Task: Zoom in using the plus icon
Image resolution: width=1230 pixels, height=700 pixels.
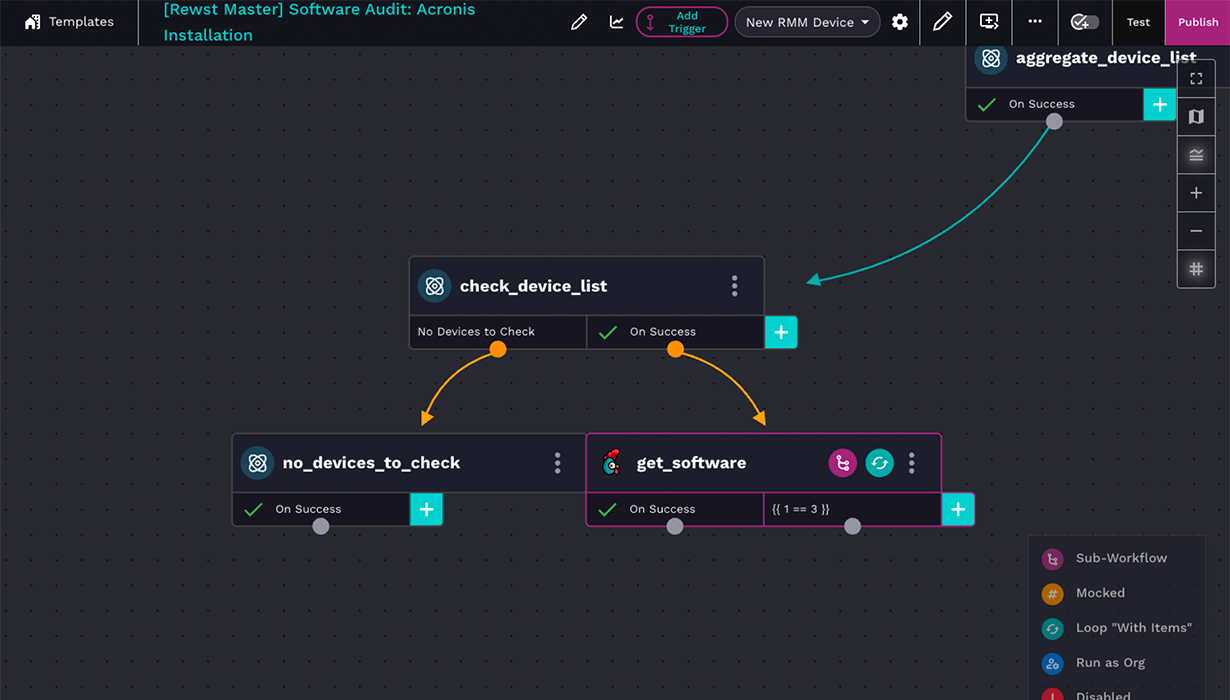Action: [1196, 192]
